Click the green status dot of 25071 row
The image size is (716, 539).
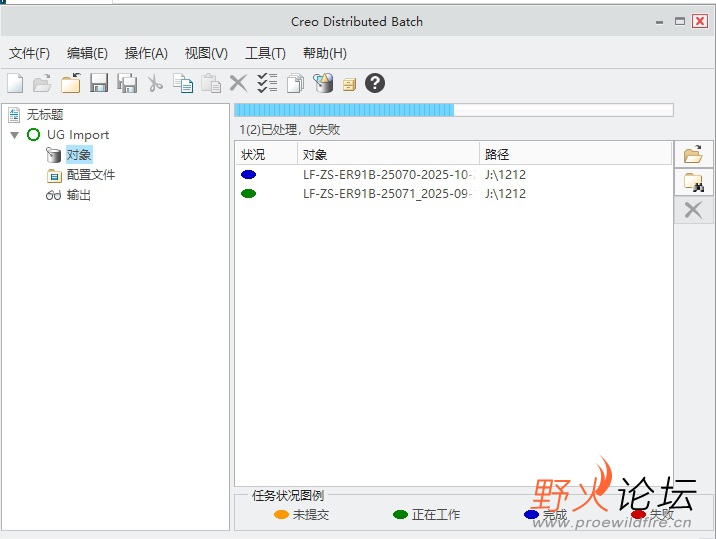point(248,194)
